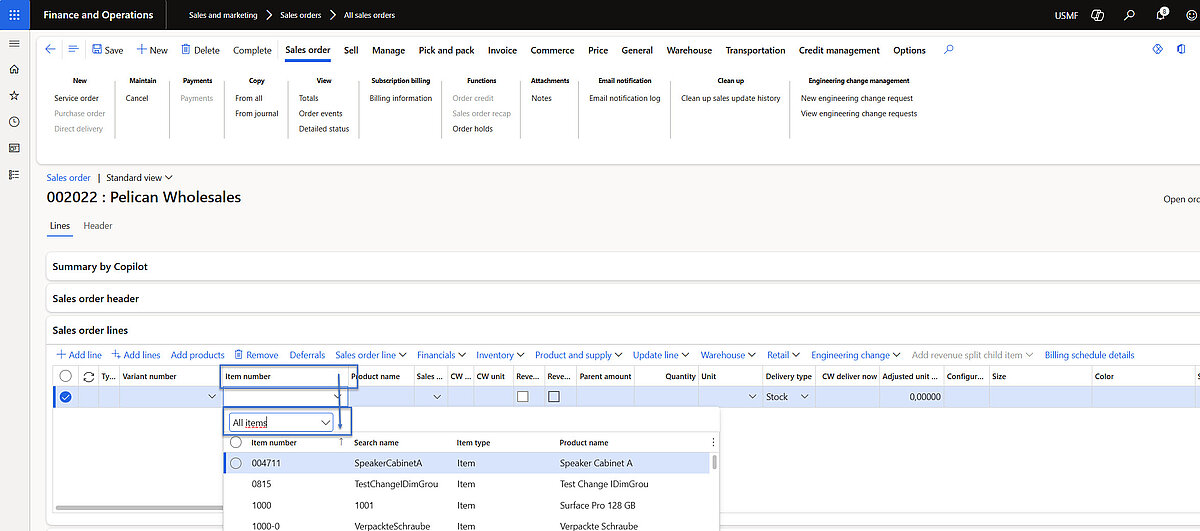Screen dimensions: 1200x531
Task: Click the back arrow in action bar
Action: 51,49
